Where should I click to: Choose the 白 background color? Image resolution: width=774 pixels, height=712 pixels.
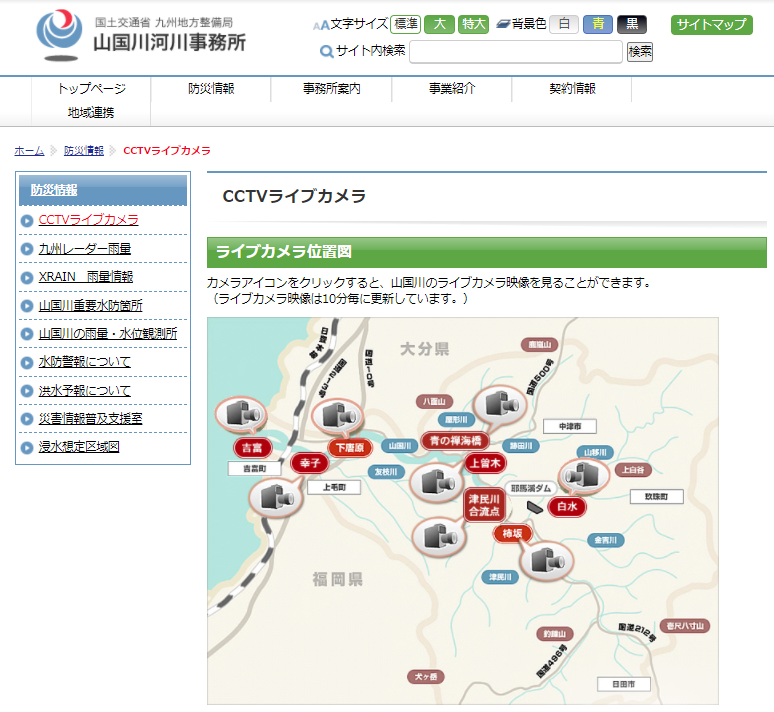click(564, 24)
